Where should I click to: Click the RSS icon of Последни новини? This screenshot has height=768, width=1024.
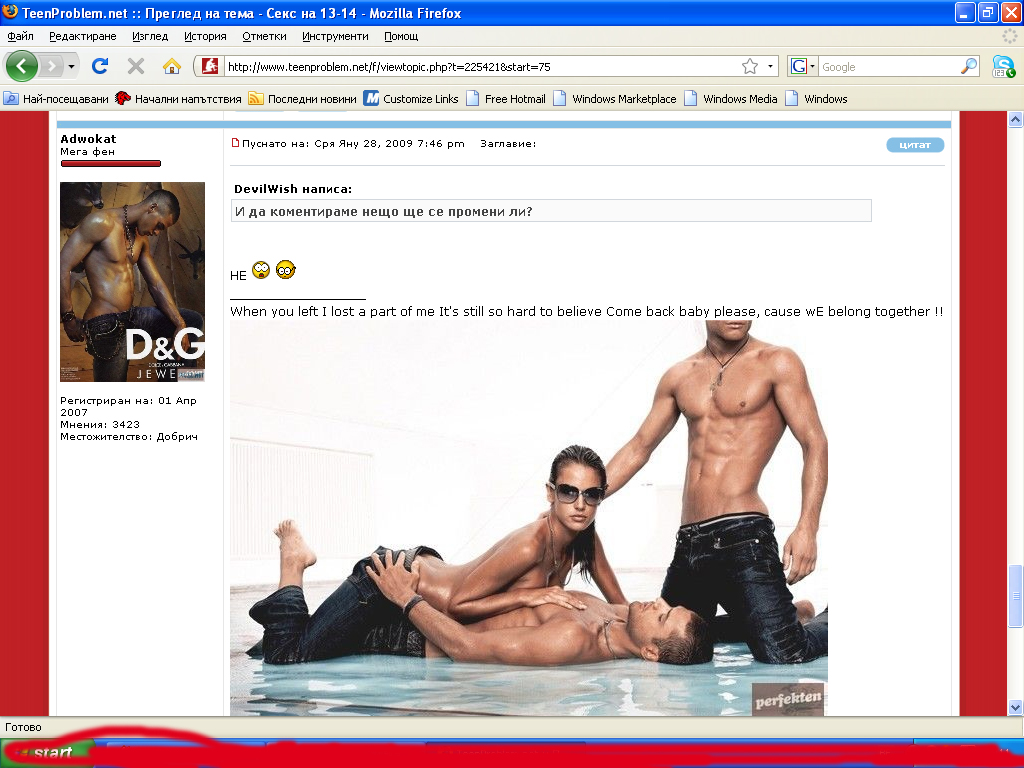(x=255, y=99)
